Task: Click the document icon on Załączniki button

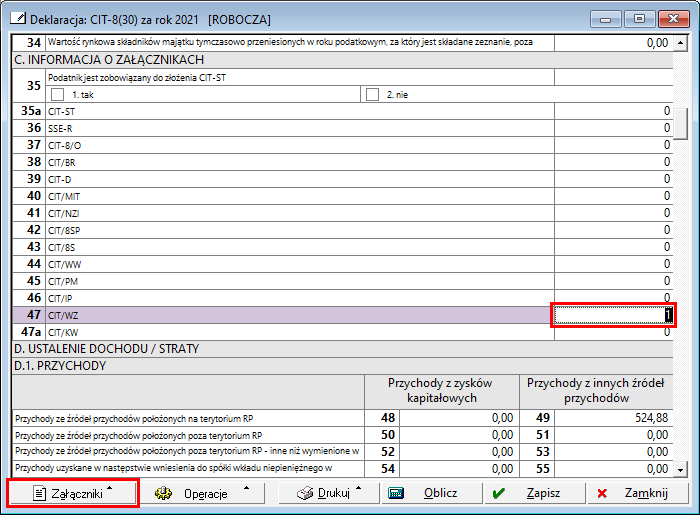Action: coord(40,493)
